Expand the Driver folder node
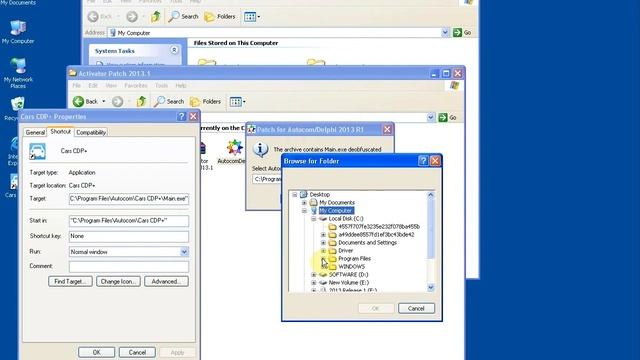640x360 pixels. pyautogui.click(x=323, y=251)
